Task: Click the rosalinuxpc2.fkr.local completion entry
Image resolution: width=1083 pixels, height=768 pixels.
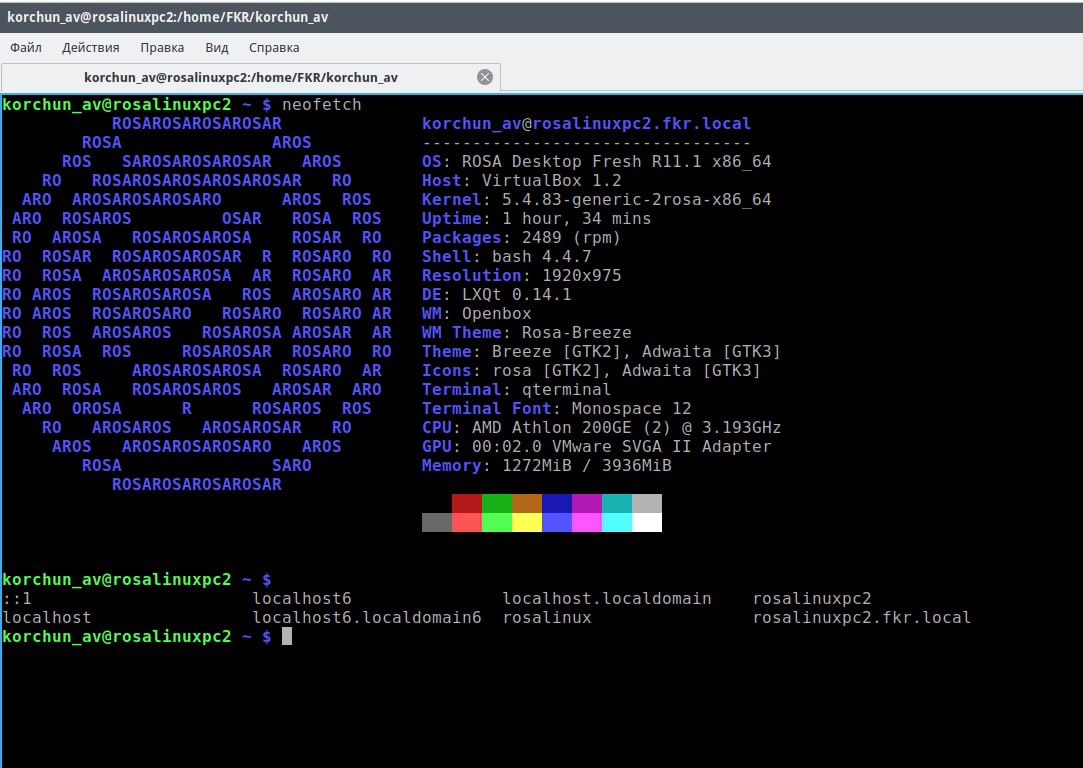Action: tap(861, 617)
